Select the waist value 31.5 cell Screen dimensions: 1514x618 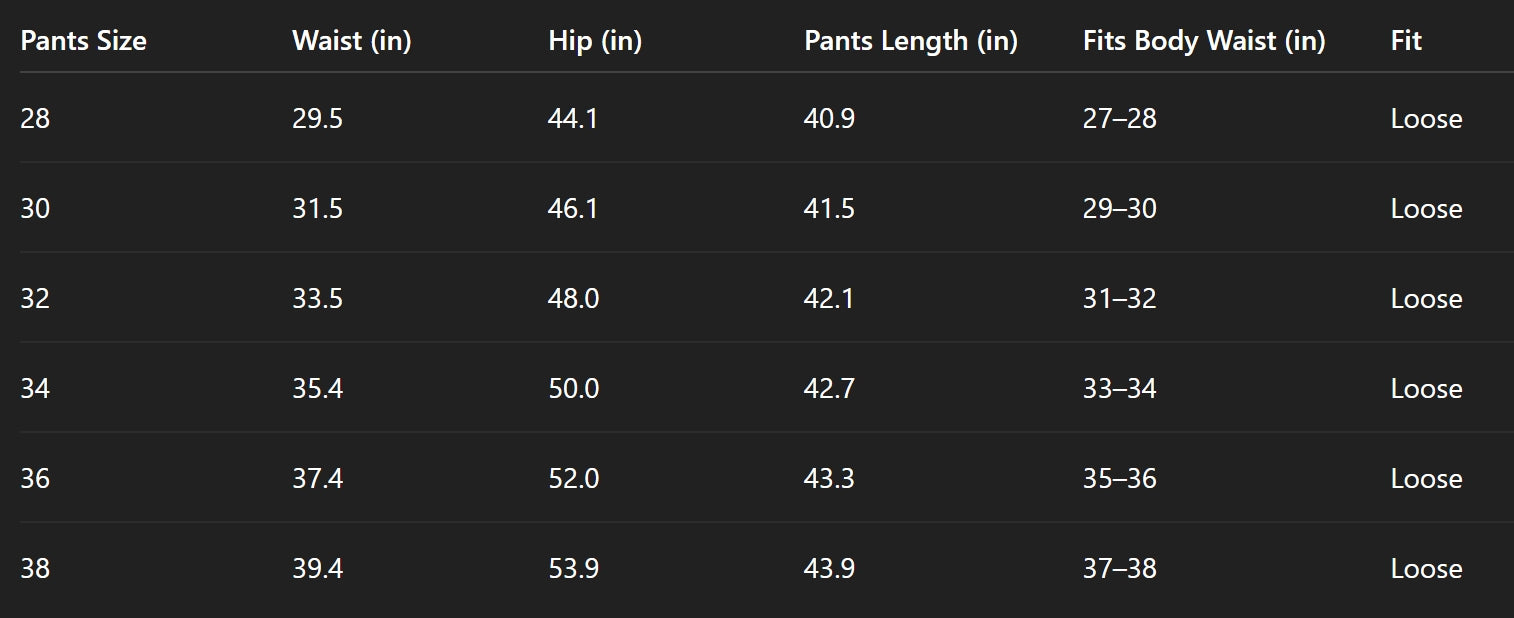[317, 209]
